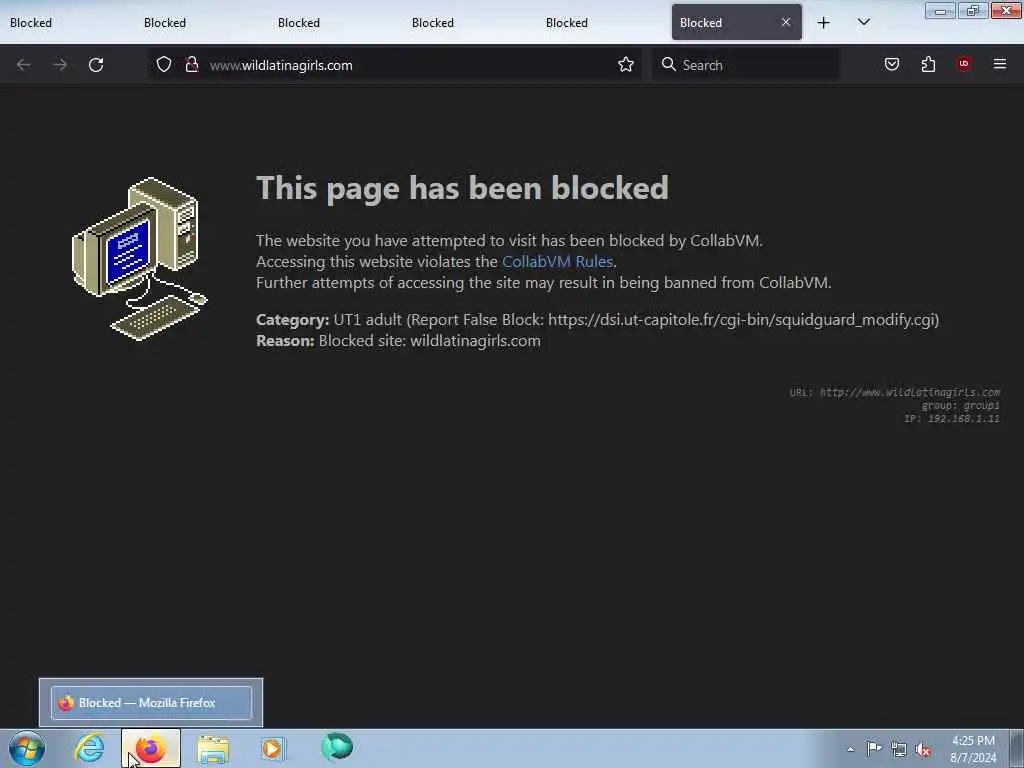Open the CollabVM Rules link

pos(557,262)
